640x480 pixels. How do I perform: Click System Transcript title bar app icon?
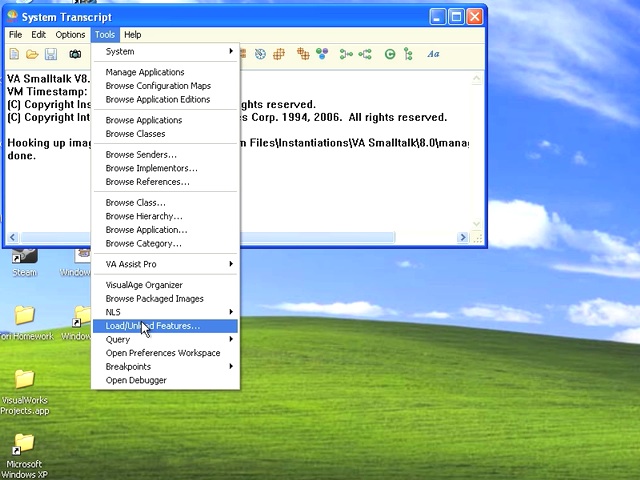click(12, 17)
